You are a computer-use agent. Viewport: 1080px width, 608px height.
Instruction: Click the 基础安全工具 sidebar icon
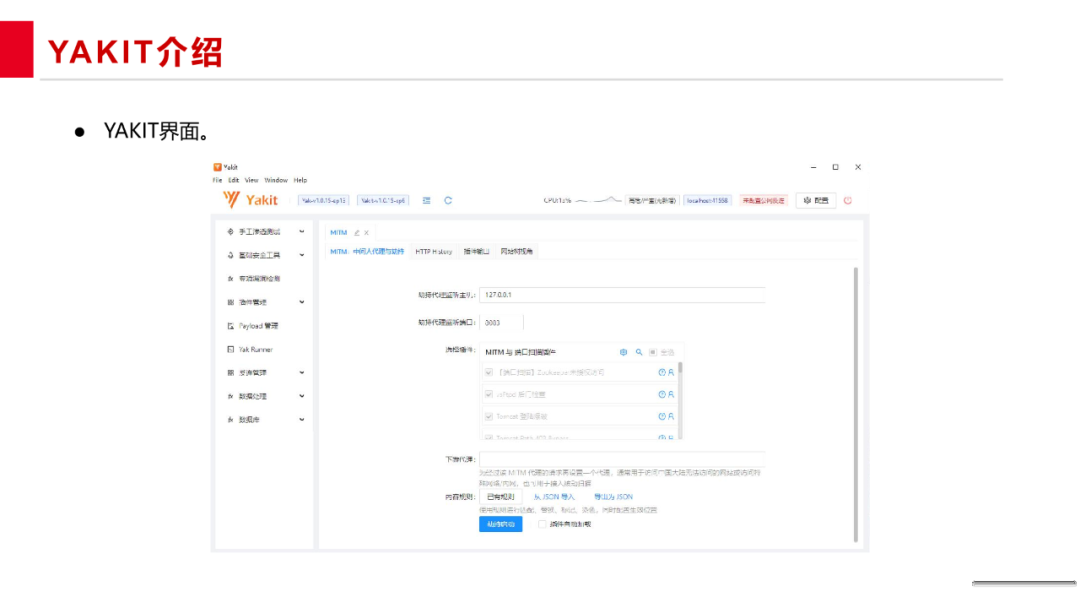[x=230, y=255]
